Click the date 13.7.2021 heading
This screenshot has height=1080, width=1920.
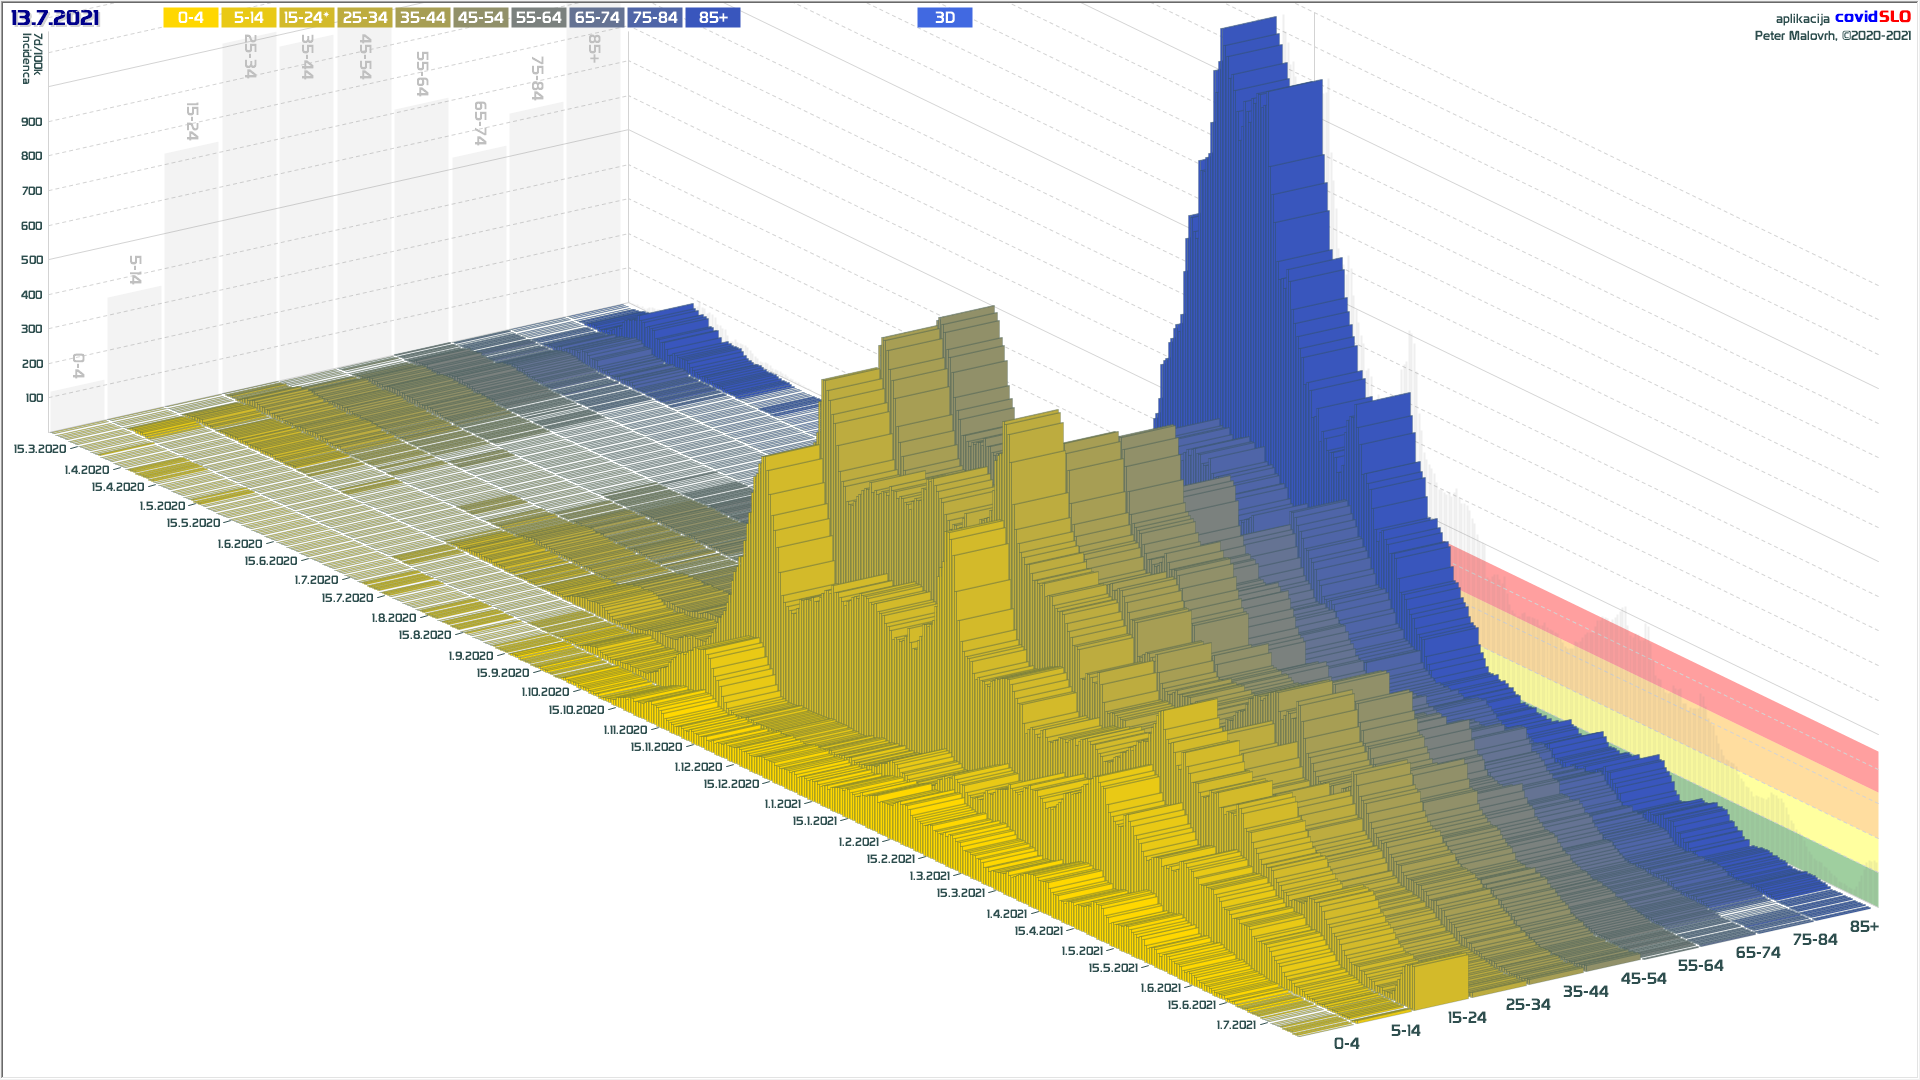[55, 18]
